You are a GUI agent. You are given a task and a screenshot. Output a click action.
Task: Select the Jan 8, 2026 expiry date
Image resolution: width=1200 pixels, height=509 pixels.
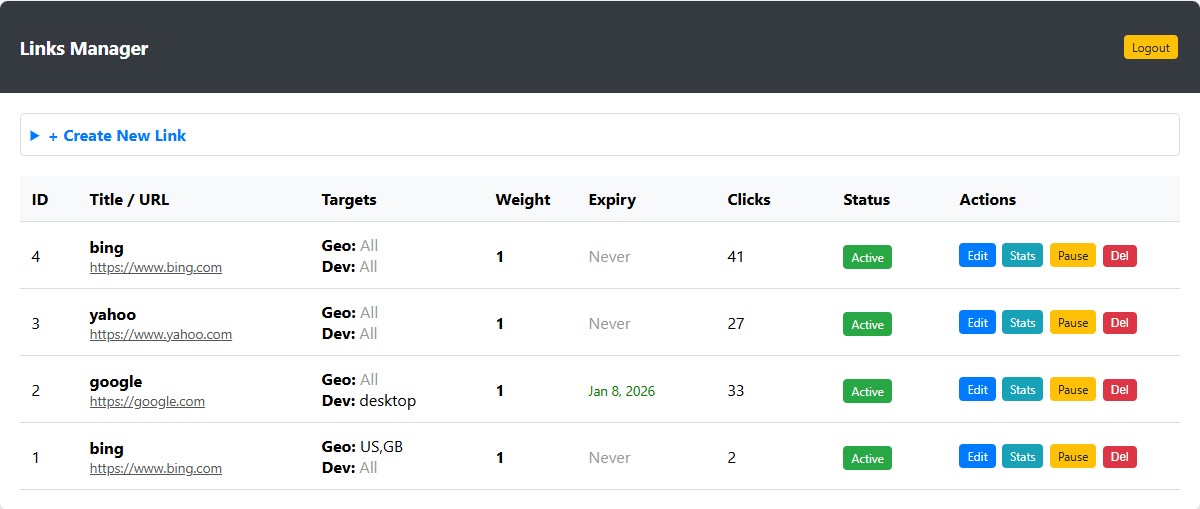622,391
